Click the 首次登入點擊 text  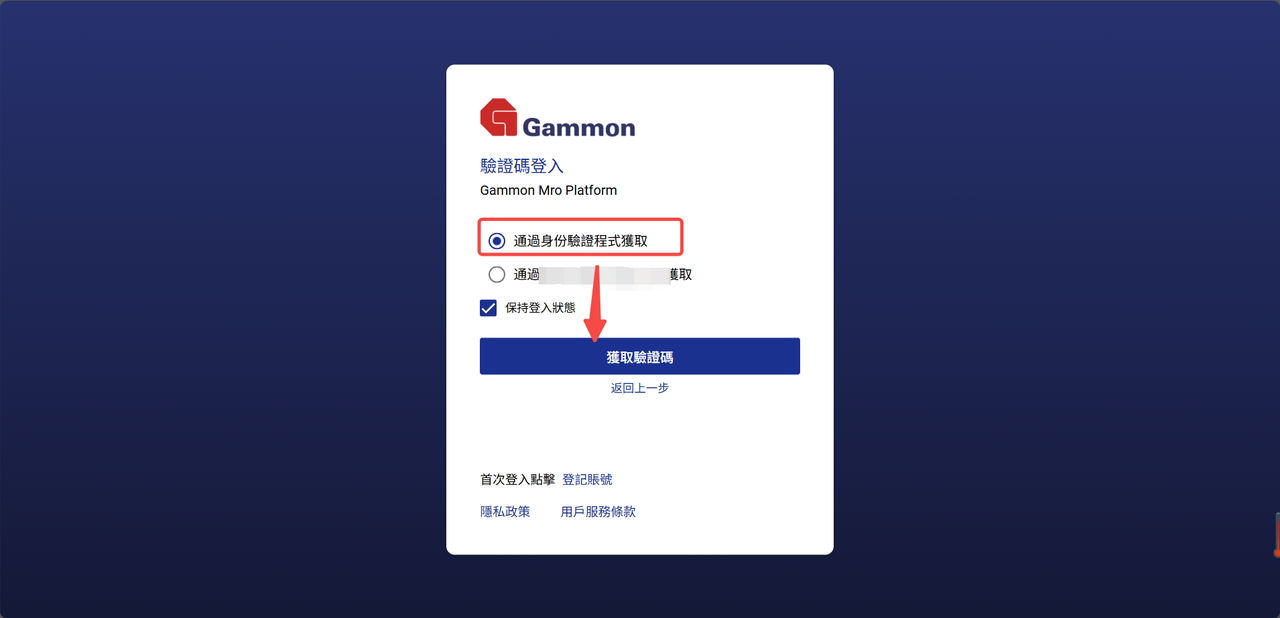coord(517,480)
